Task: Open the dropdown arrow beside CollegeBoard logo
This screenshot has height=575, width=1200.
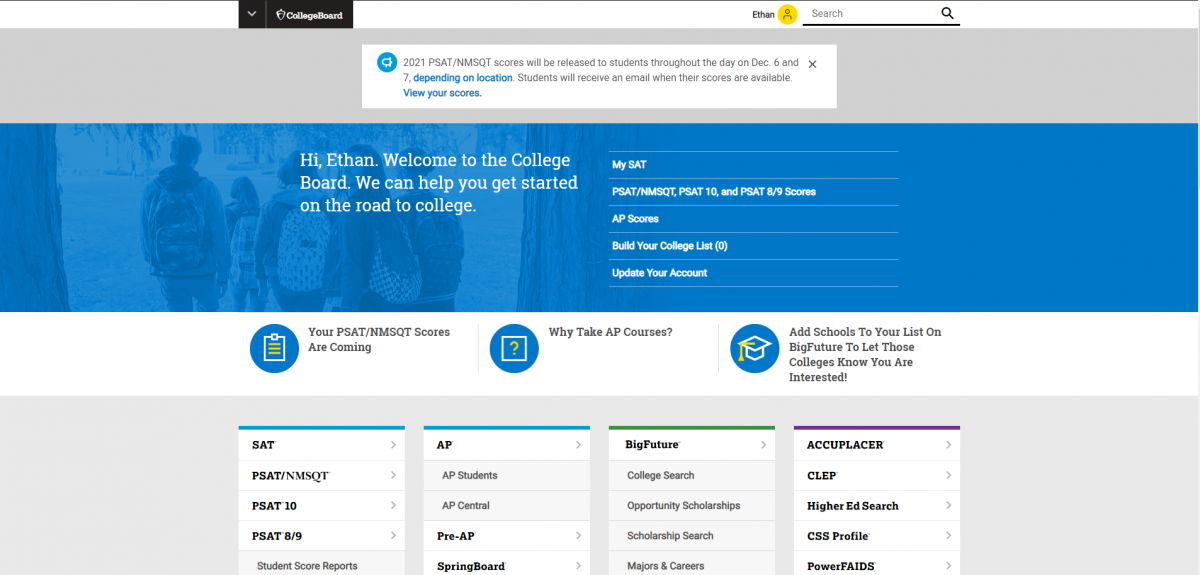Action: click(252, 14)
